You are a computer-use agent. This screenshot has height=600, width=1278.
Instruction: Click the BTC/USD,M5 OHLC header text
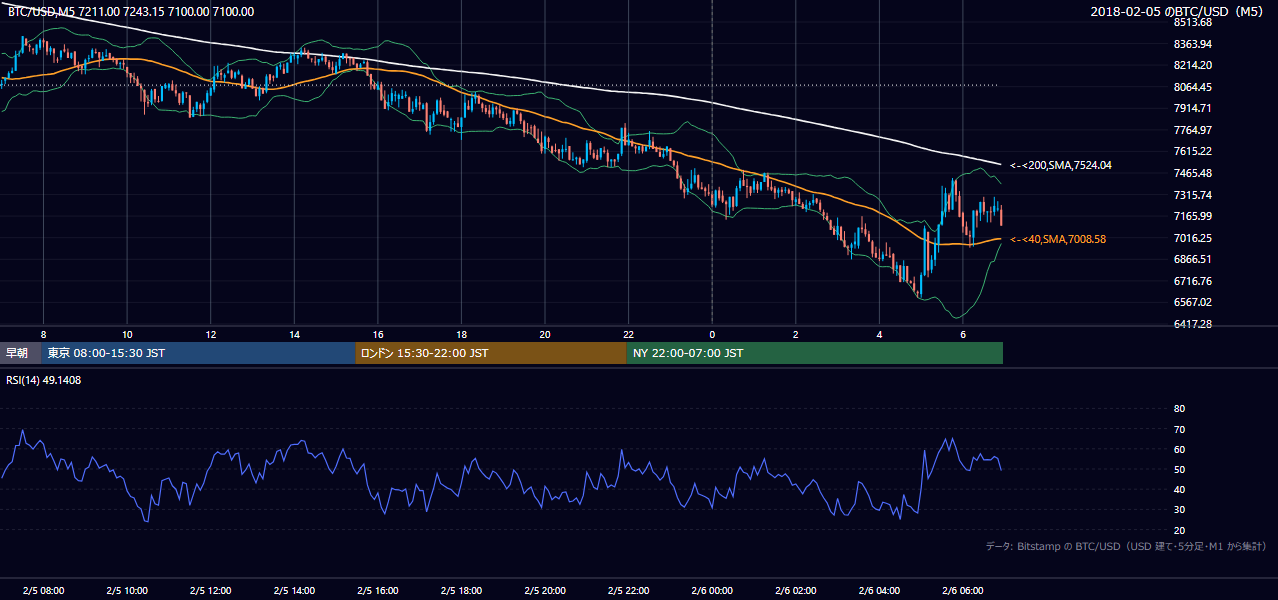pyautogui.click(x=130, y=12)
